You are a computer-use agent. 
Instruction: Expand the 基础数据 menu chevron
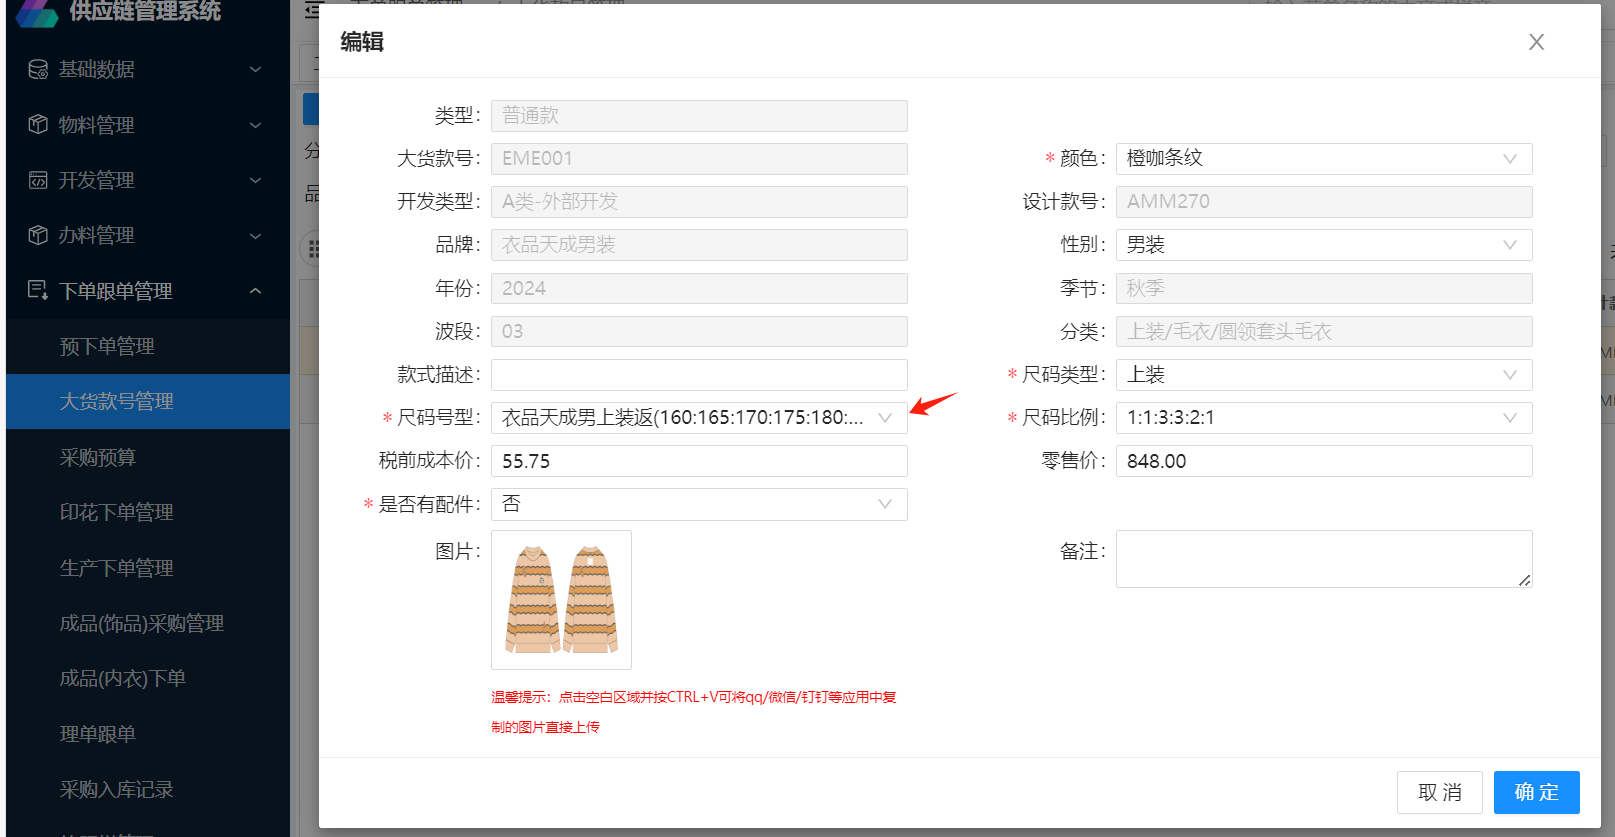255,69
